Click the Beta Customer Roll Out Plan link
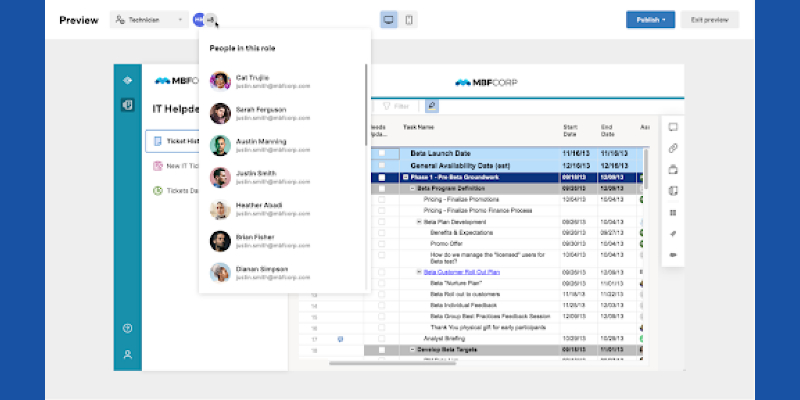Viewport: 800px width, 400px height. click(x=463, y=272)
